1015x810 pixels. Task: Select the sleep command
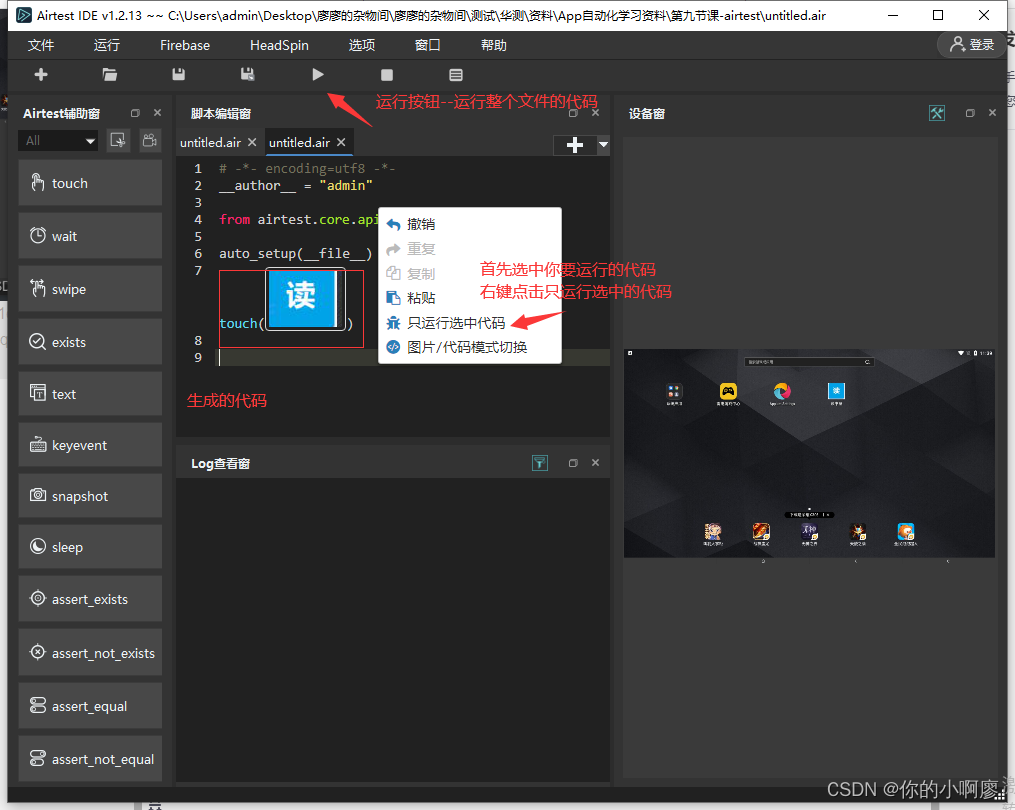pos(90,547)
